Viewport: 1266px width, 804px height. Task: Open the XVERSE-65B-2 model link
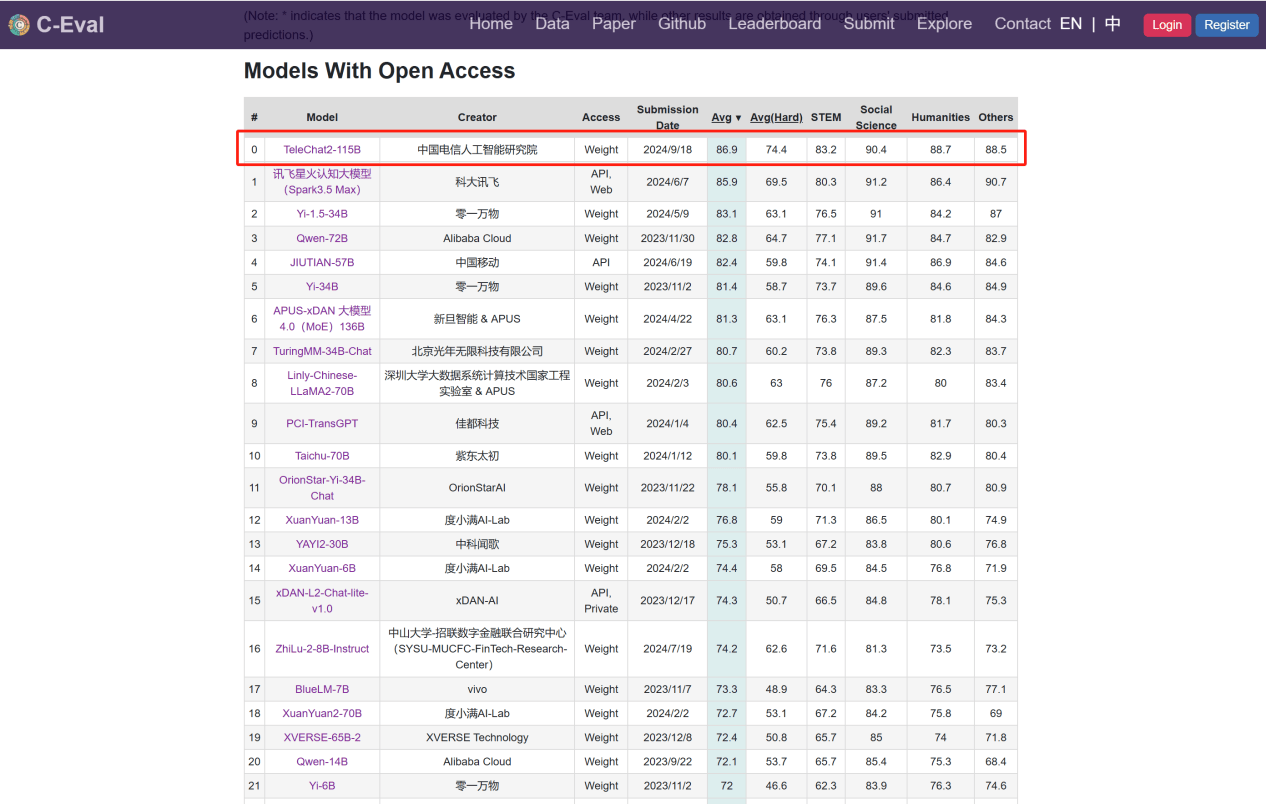(322, 738)
